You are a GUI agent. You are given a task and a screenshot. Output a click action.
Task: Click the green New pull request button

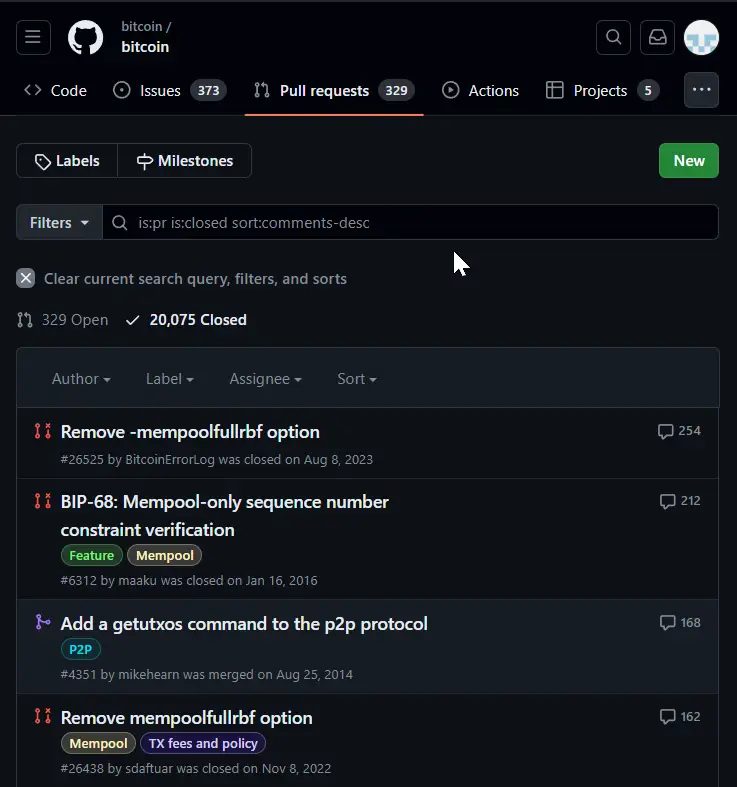point(688,161)
